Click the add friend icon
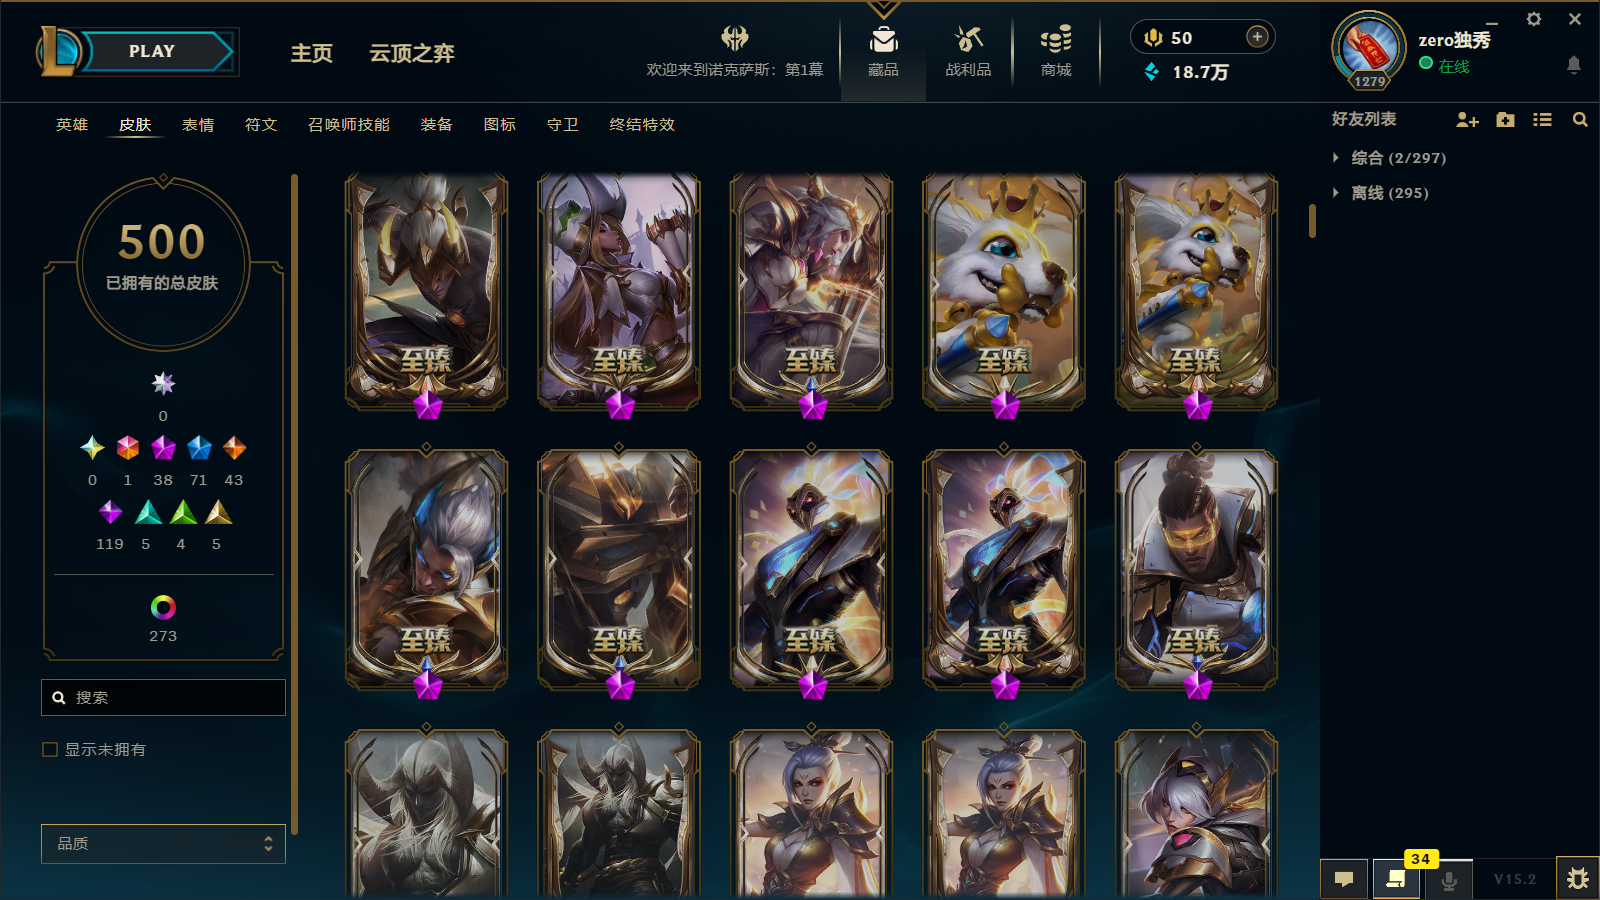The image size is (1600, 900). coord(1467,120)
